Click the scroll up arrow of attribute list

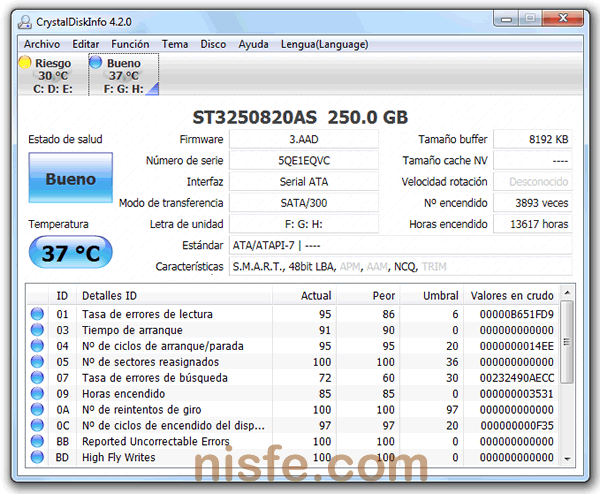point(567,293)
